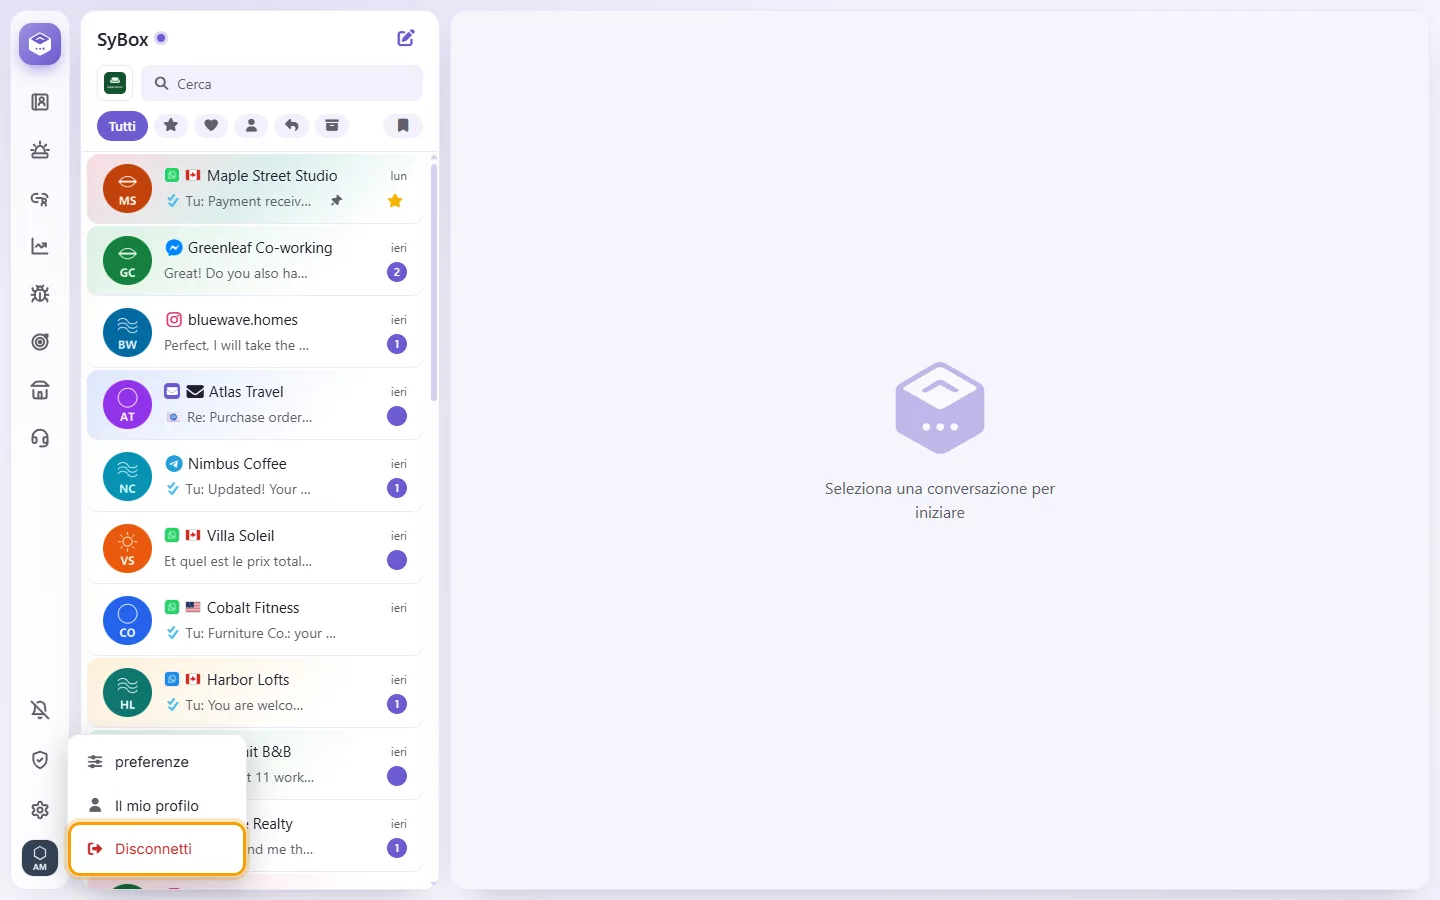Image resolution: width=1440 pixels, height=900 pixels.
Task: Open the headset support icon in the sidebar
Action: click(x=40, y=438)
